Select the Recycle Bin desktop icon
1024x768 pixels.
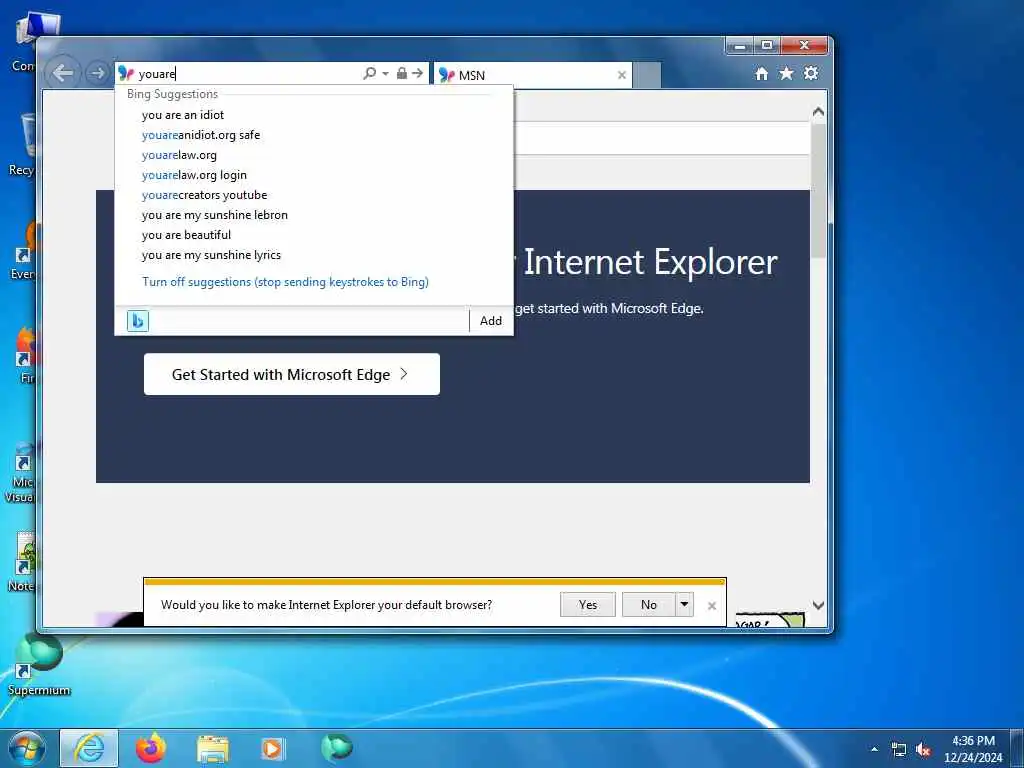22,145
